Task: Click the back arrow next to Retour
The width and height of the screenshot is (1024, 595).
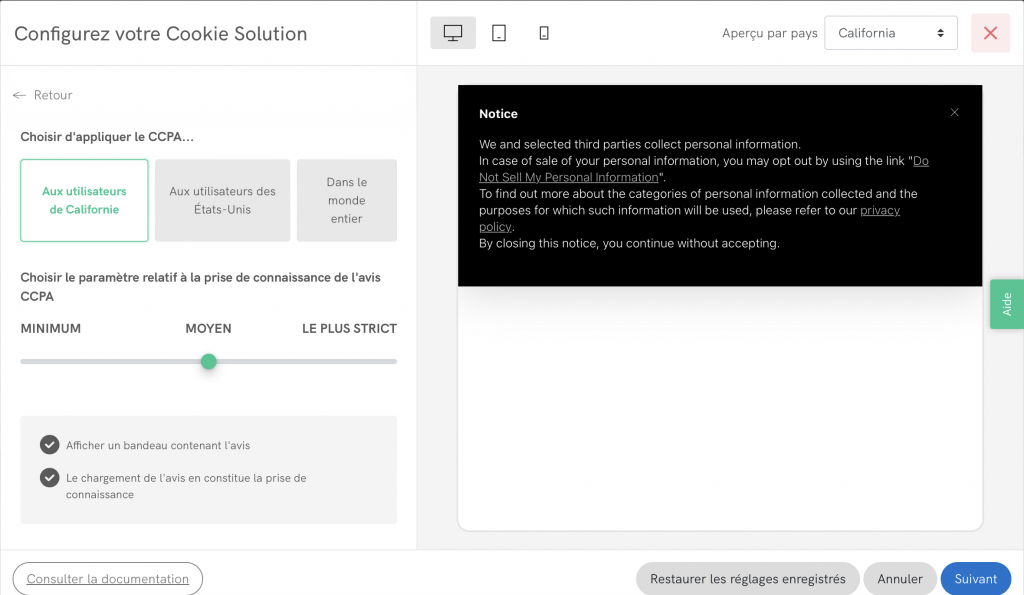Action: click(19, 95)
